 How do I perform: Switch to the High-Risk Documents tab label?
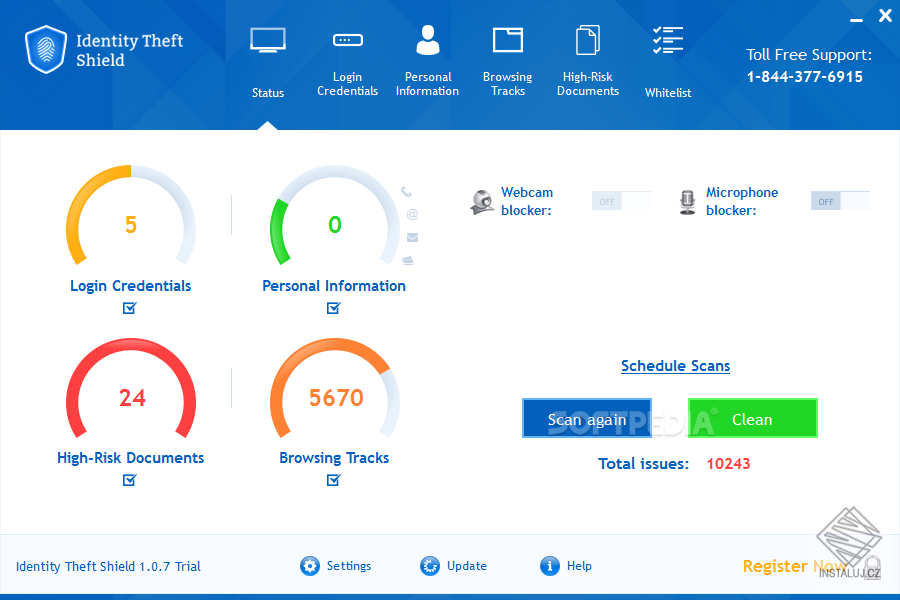(x=588, y=84)
